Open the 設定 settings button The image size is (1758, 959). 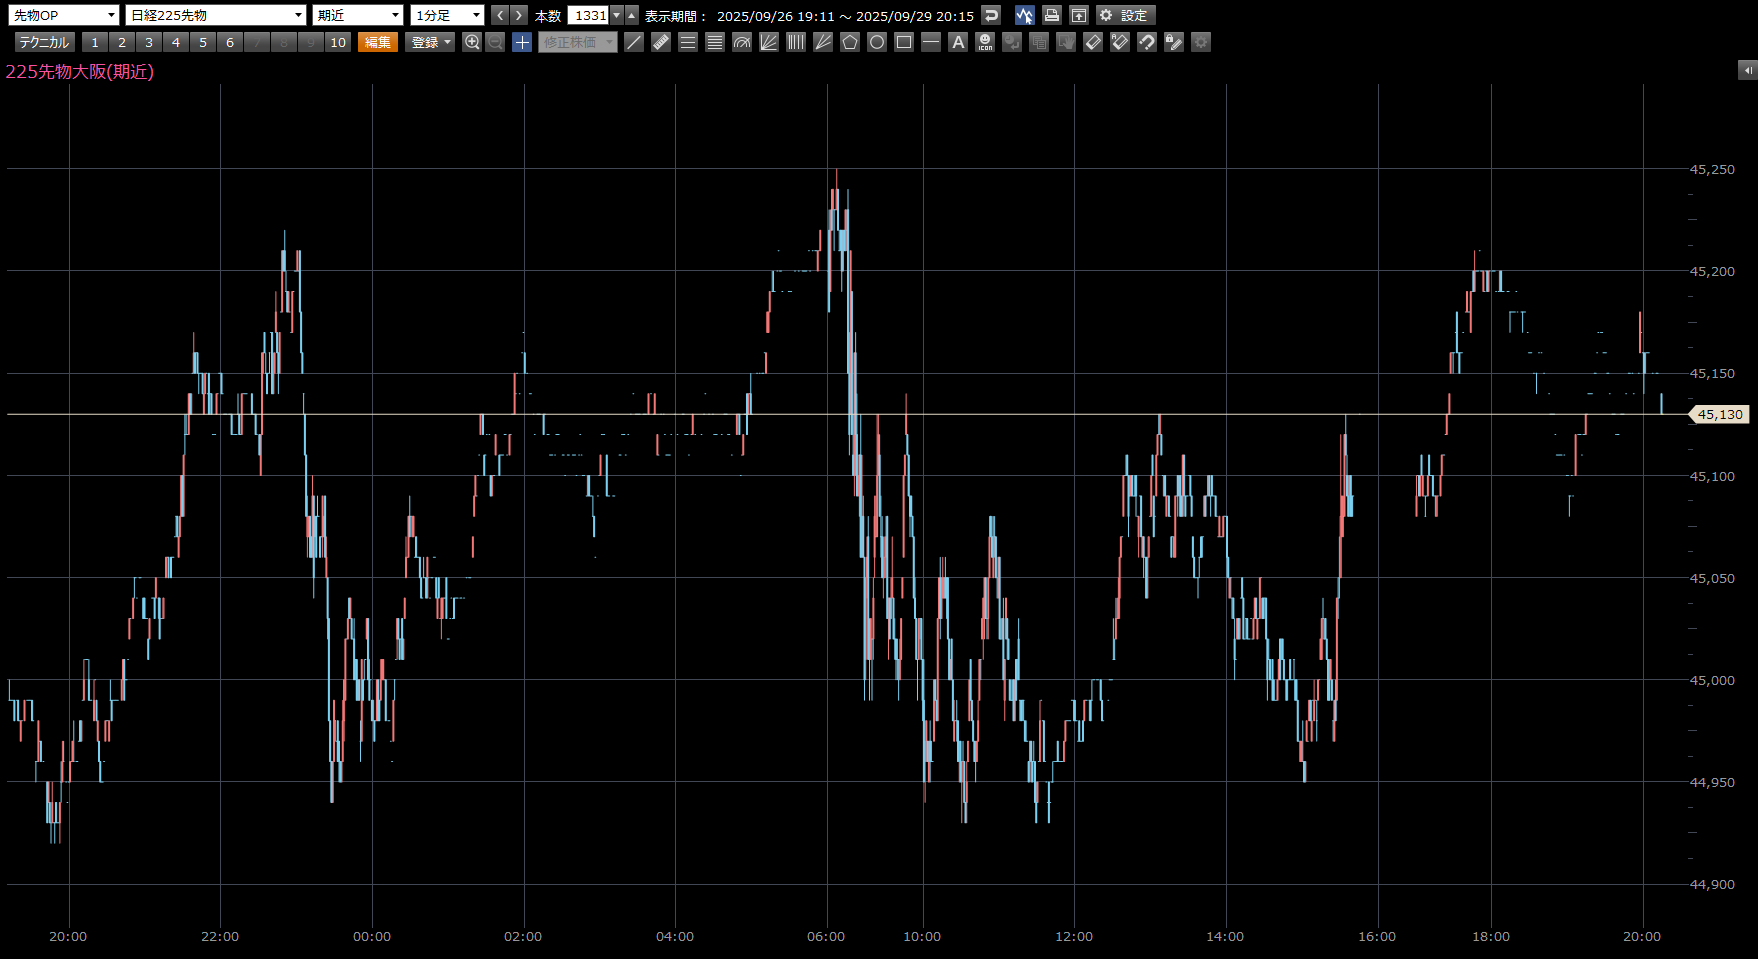tap(1125, 15)
